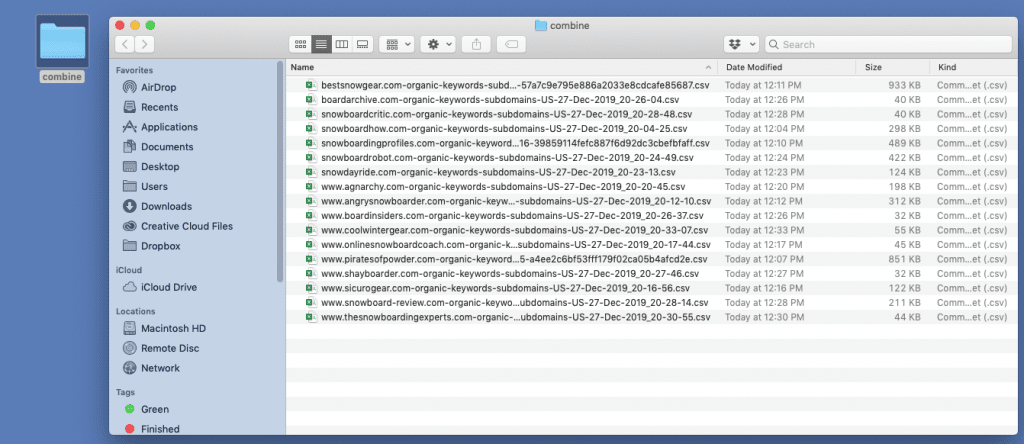Click the Excel icon beside snowboardhow.com file

[311, 129]
